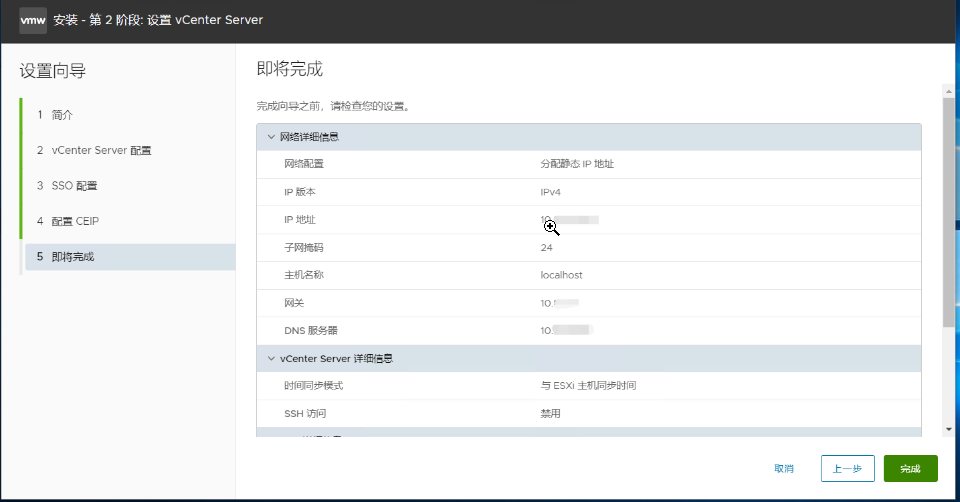
Task: Click the 子网掩码 row label
Action: pos(304,248)
